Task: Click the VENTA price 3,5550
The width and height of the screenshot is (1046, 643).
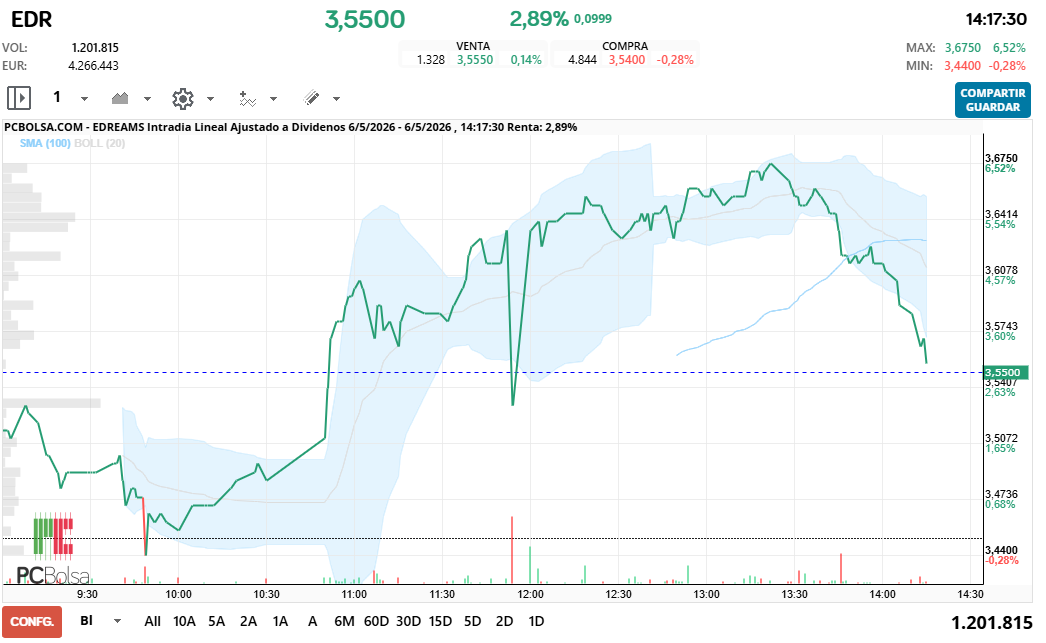Action: 475,59
